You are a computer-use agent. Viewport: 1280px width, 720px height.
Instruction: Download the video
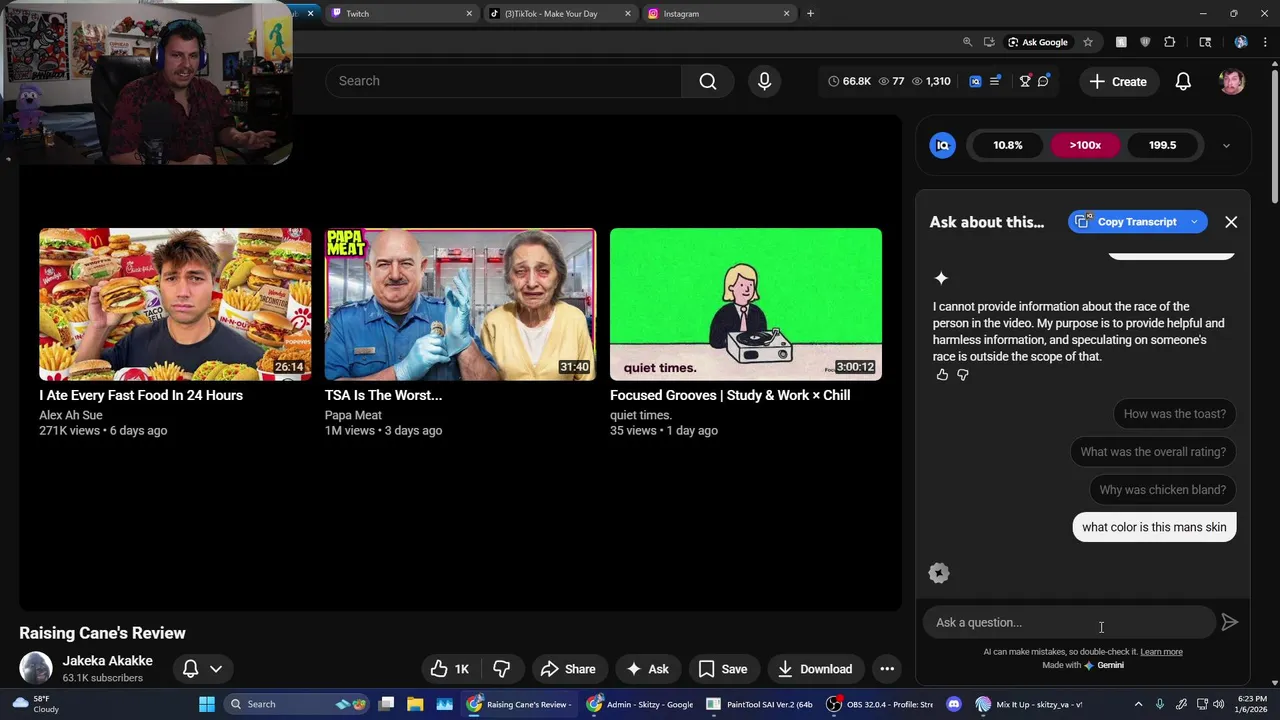[x=815, y=669]
